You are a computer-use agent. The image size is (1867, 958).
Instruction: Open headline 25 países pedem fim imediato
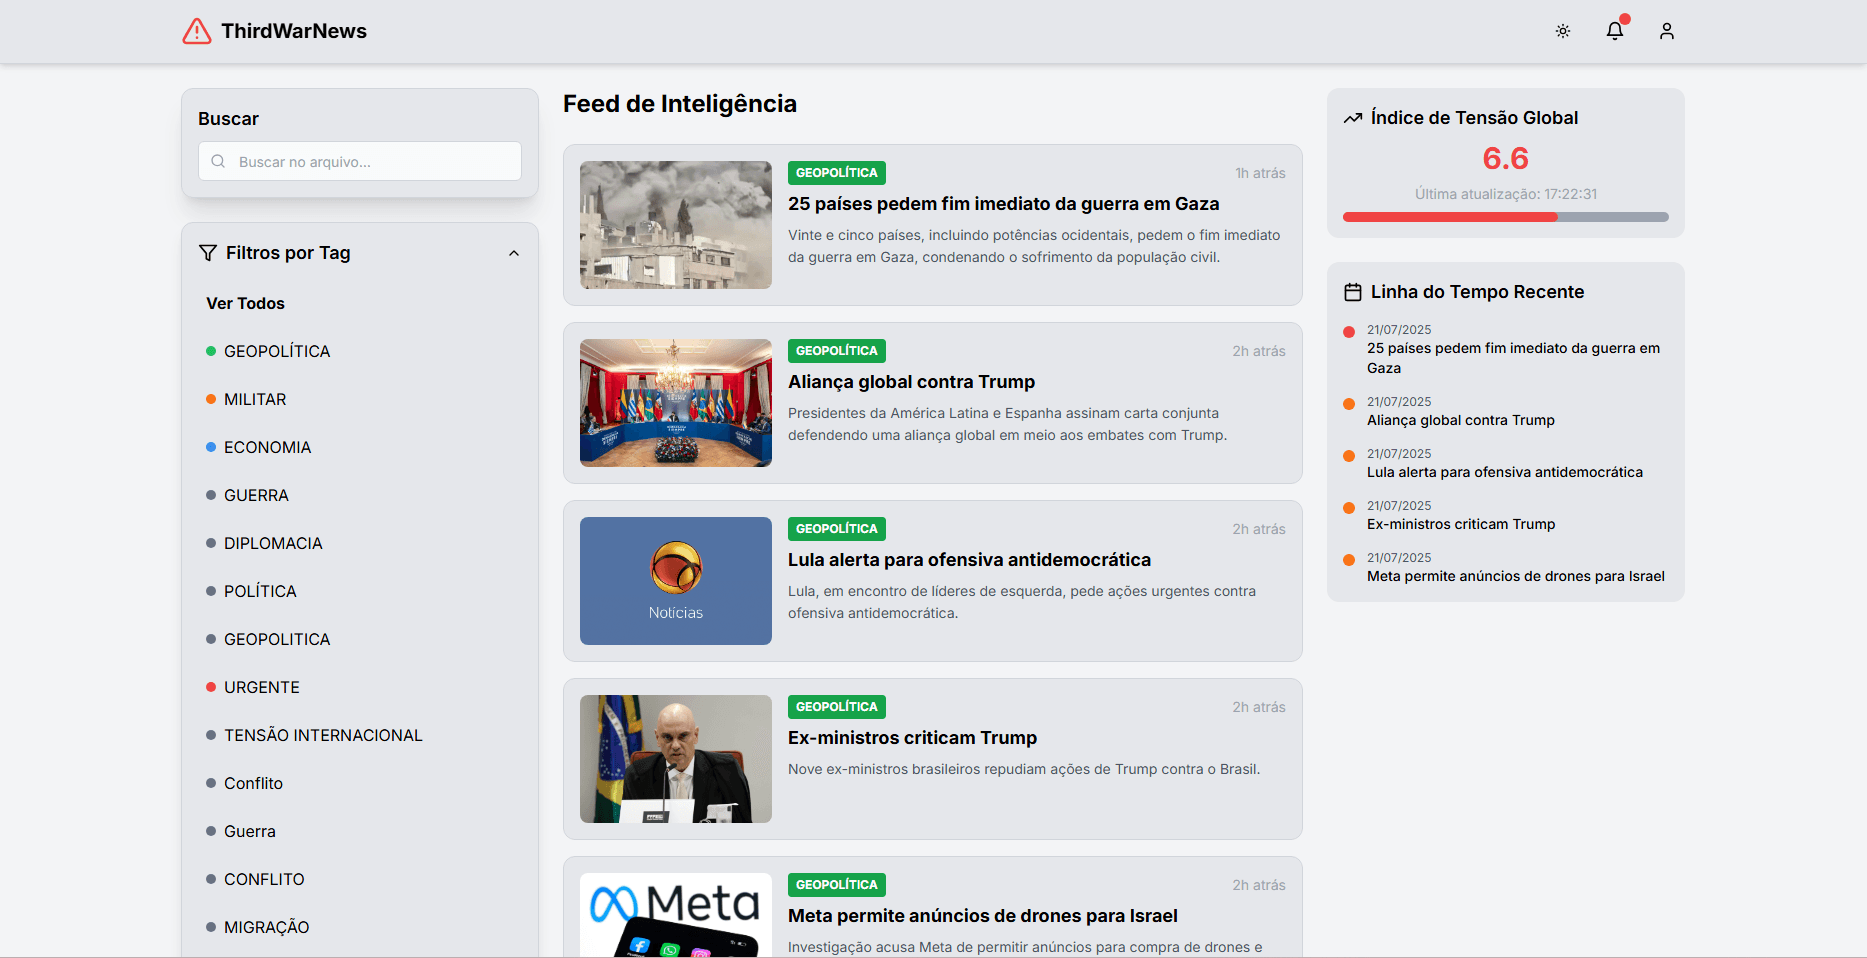click(x=1003, y=204)
